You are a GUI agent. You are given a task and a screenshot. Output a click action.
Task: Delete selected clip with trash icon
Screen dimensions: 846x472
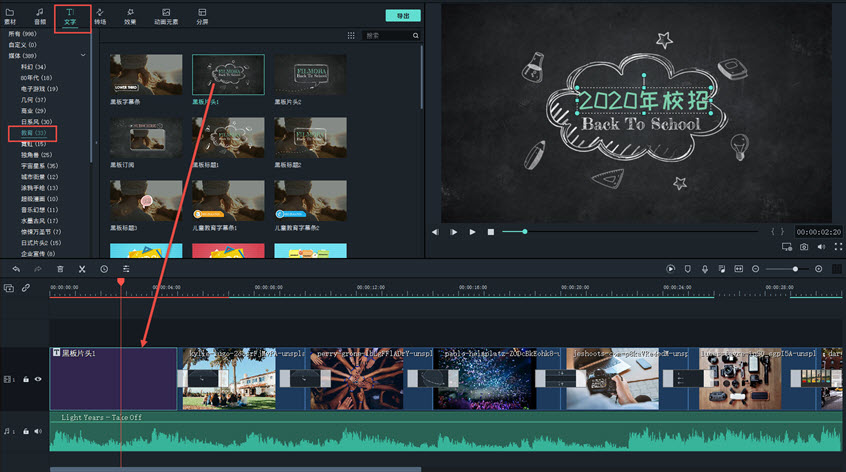click(60, 269)
